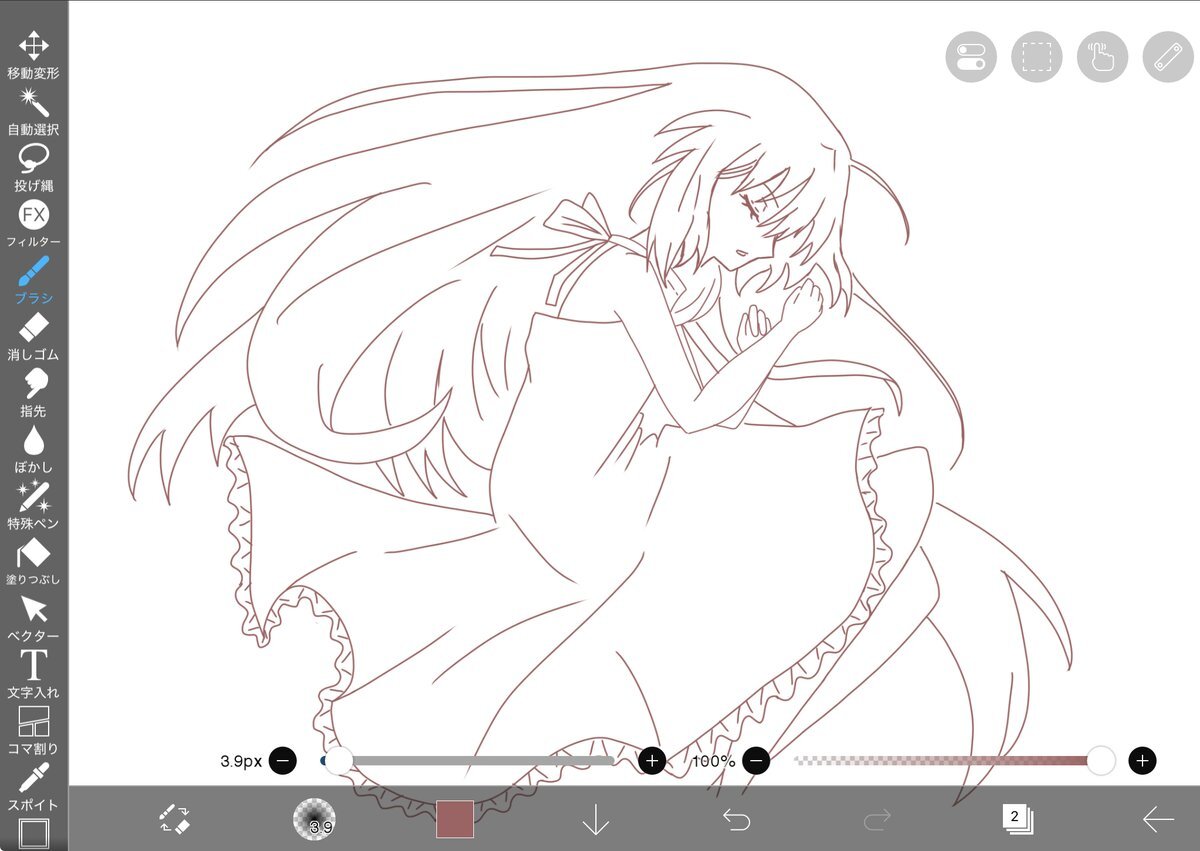Switch between brush and eraser in the bottom bar
The image size is (1200, 851).
click(175, 819)
